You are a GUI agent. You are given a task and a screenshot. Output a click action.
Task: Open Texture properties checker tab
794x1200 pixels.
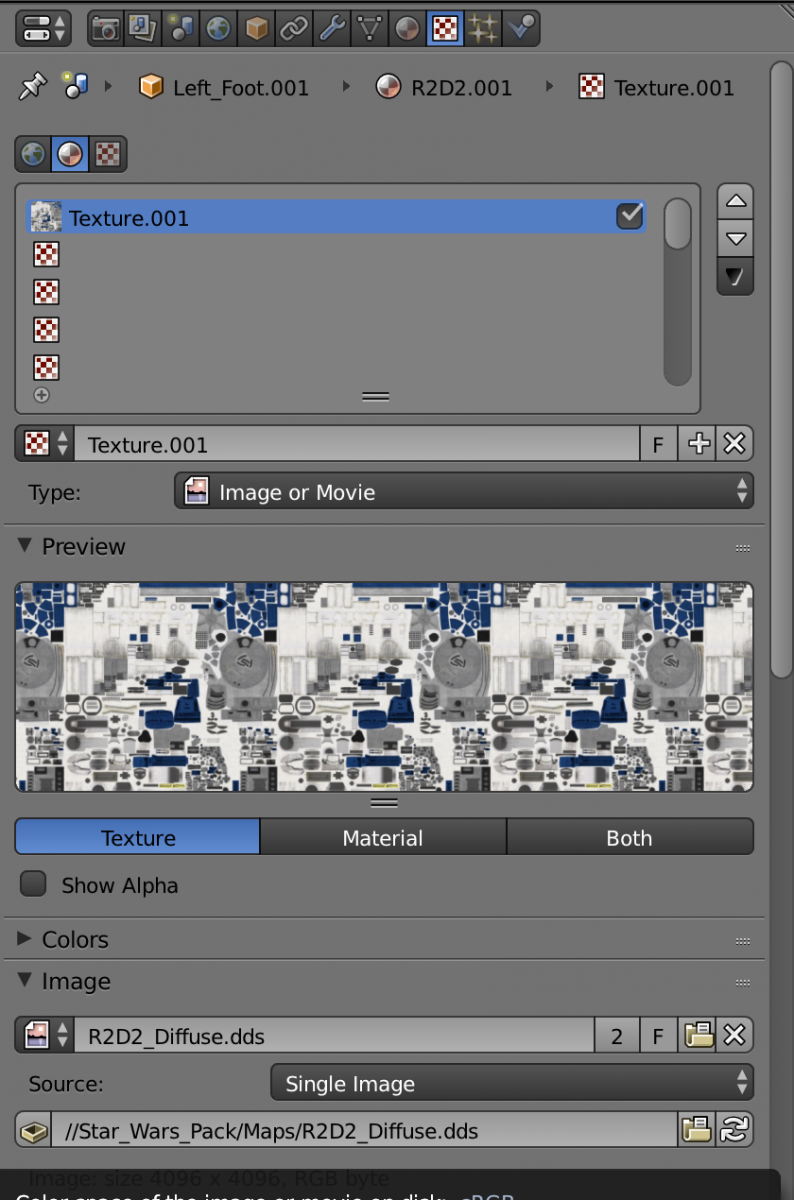(444, 28)
